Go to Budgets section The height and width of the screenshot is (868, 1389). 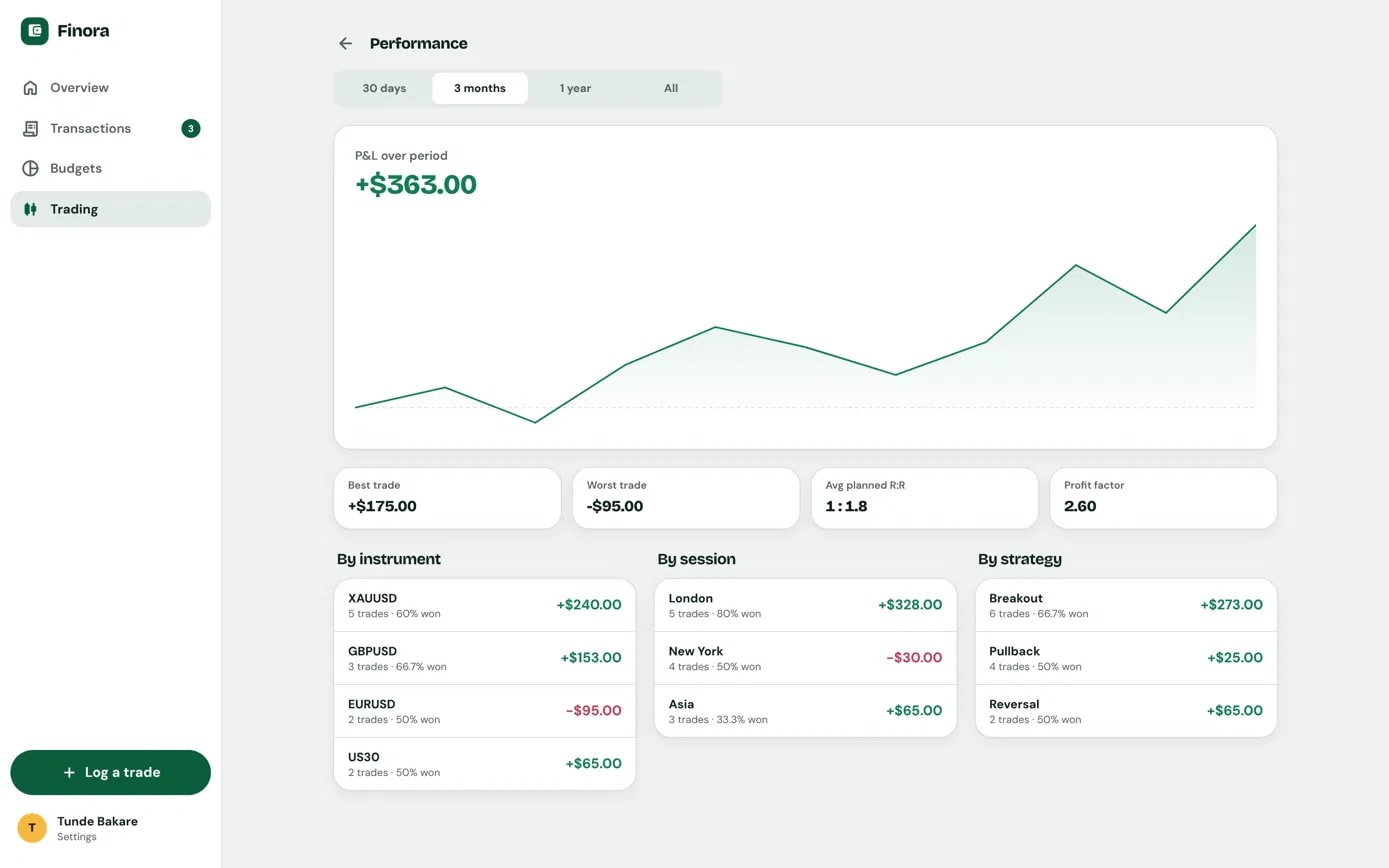[x=110, y=168]
